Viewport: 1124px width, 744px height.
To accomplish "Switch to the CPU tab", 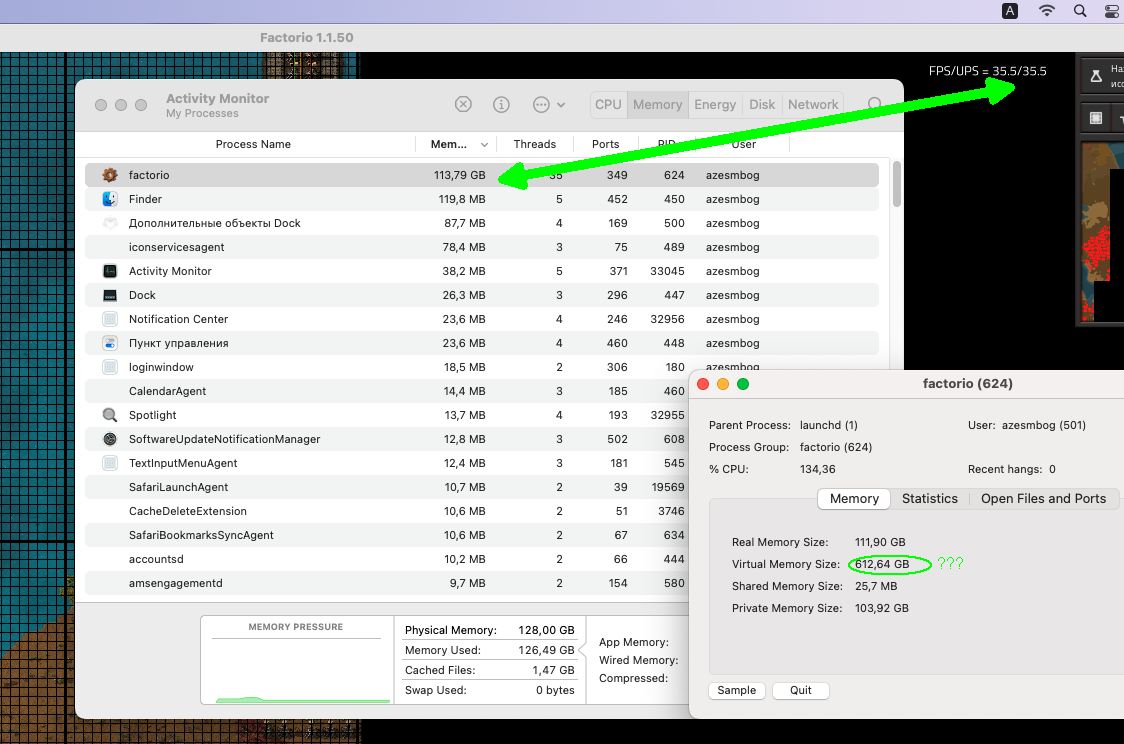I will pyautogui.click(x=608, y=105).
